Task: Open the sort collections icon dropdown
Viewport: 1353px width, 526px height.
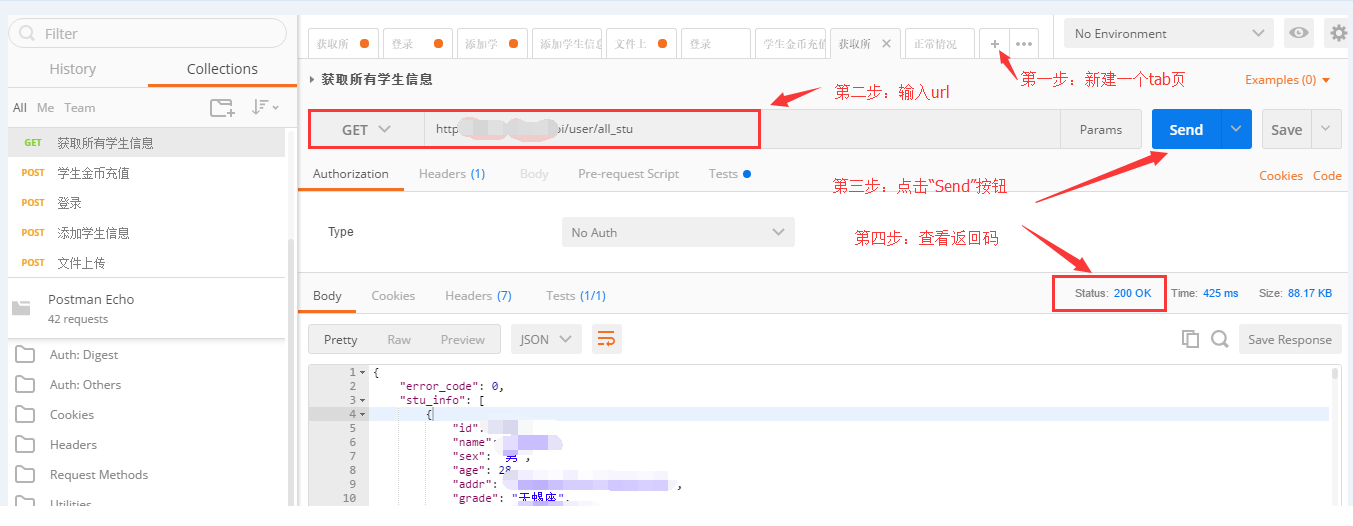Action: pyautogui.click(x=265, y=108)
